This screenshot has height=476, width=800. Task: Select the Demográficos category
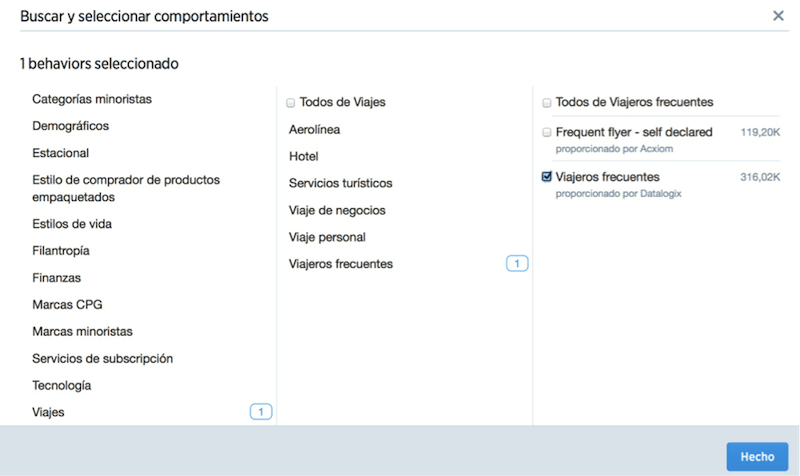tap(70, 126)
